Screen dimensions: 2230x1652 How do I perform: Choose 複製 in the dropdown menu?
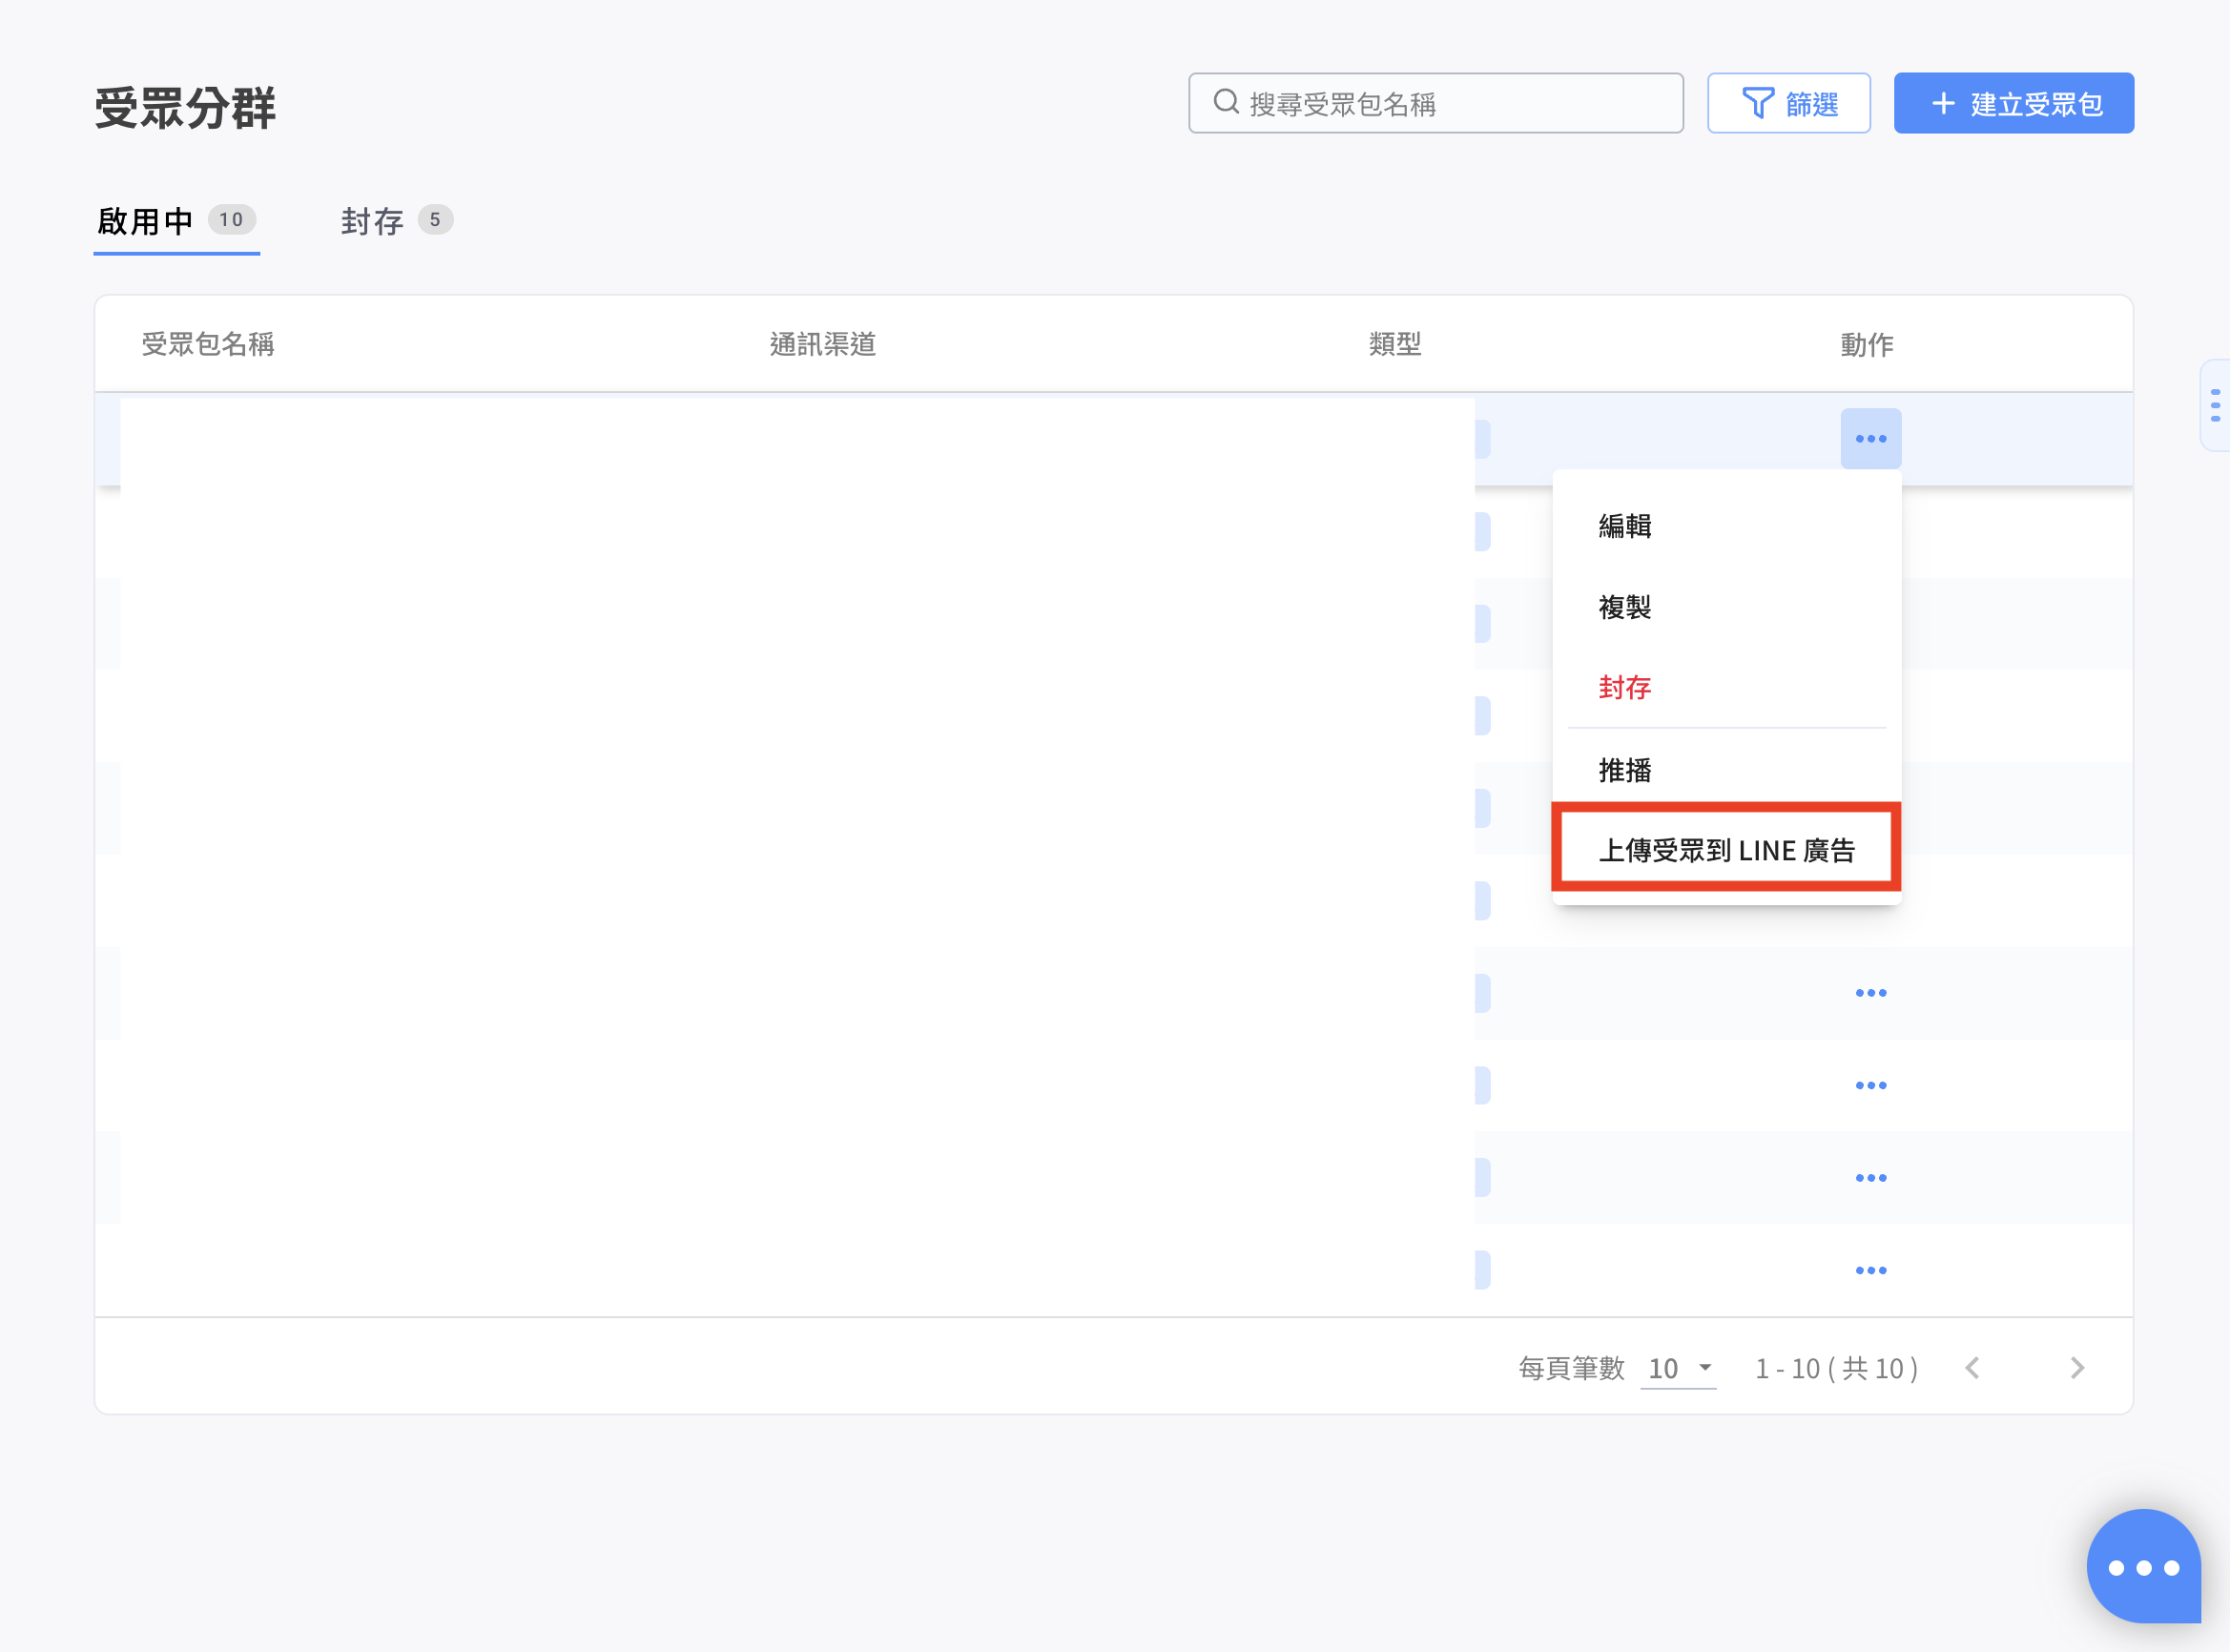1625,607
